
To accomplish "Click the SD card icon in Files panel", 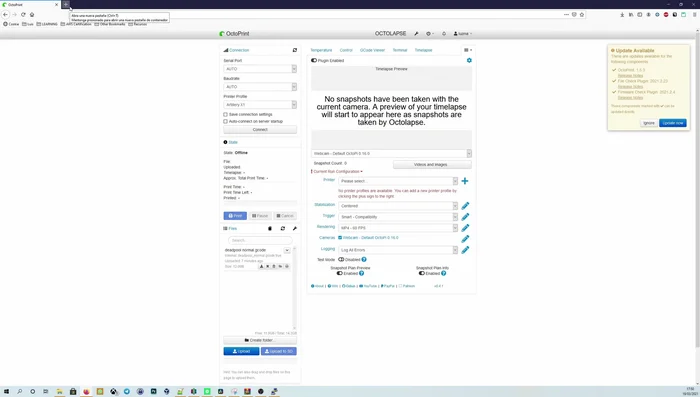I will click(270, 228).
